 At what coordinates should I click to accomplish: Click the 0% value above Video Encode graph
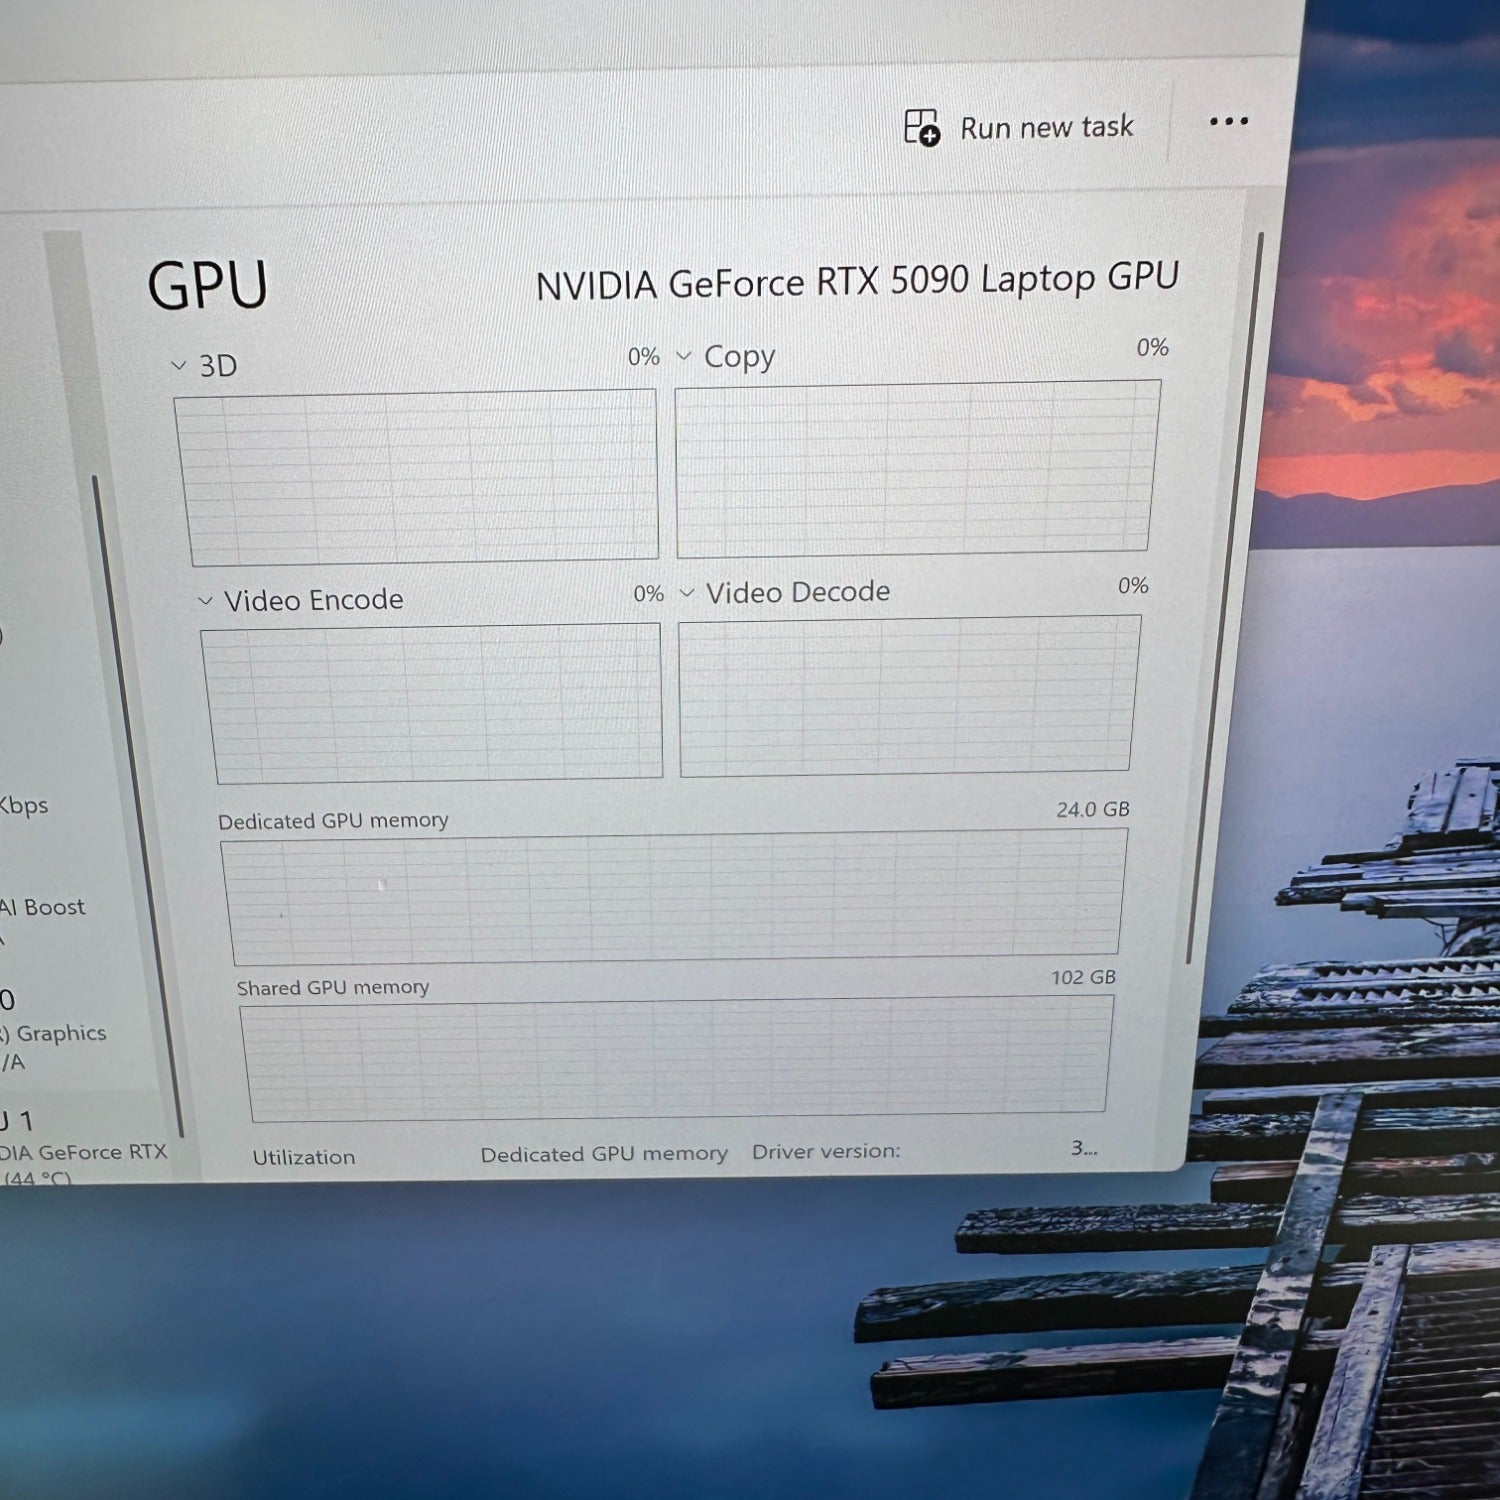coord(648,594)
